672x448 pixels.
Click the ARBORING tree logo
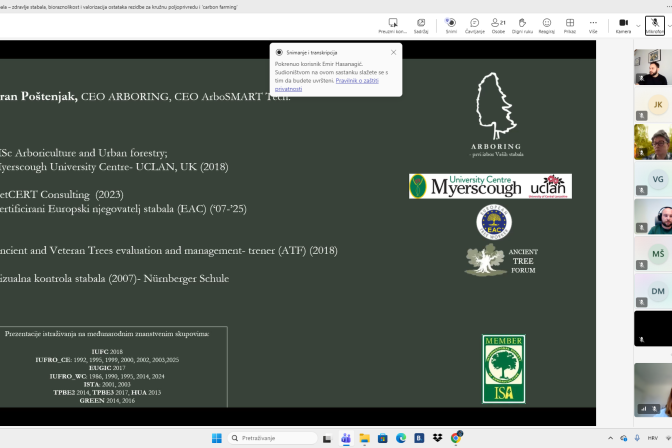pos(496,114)
